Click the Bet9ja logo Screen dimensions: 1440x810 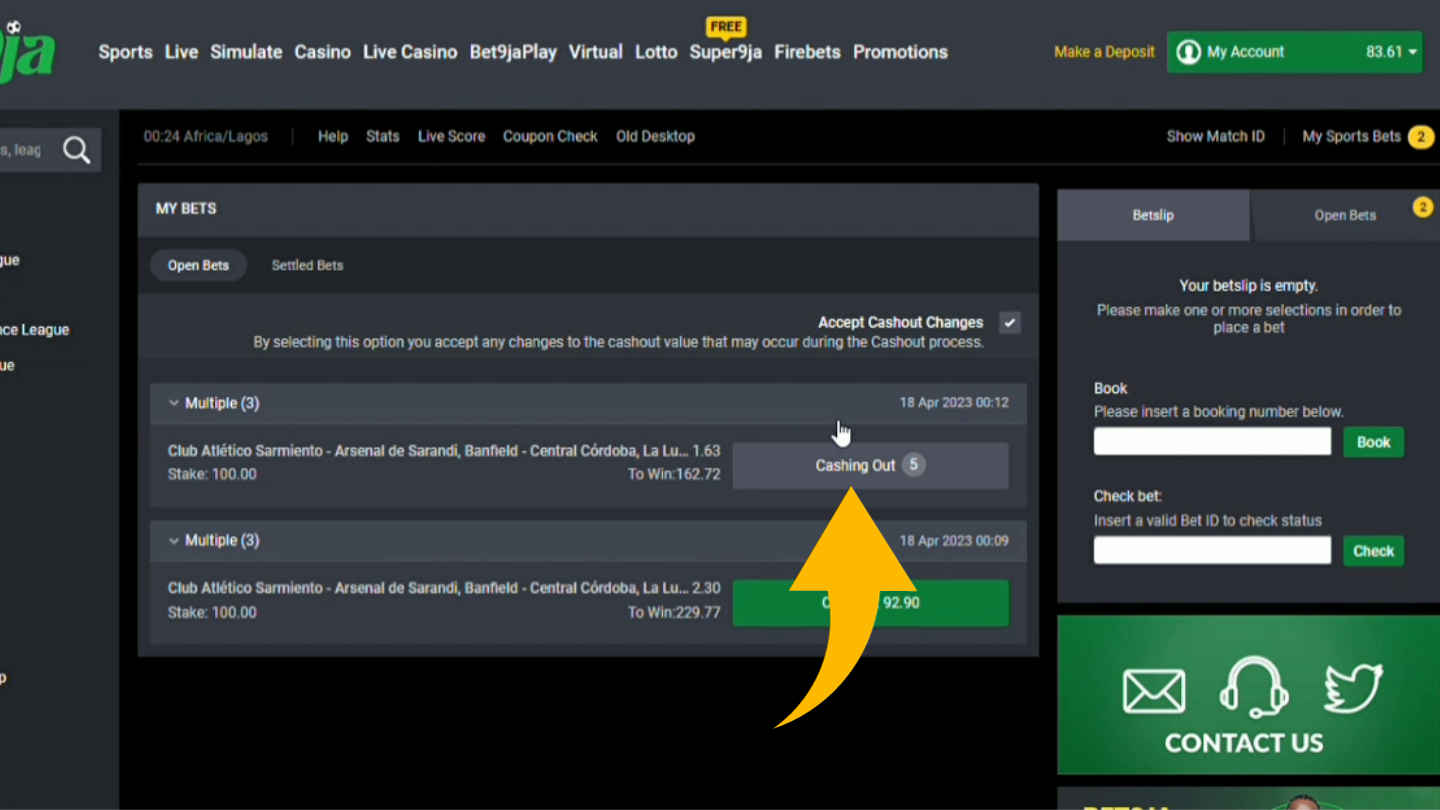coord(27,50)
